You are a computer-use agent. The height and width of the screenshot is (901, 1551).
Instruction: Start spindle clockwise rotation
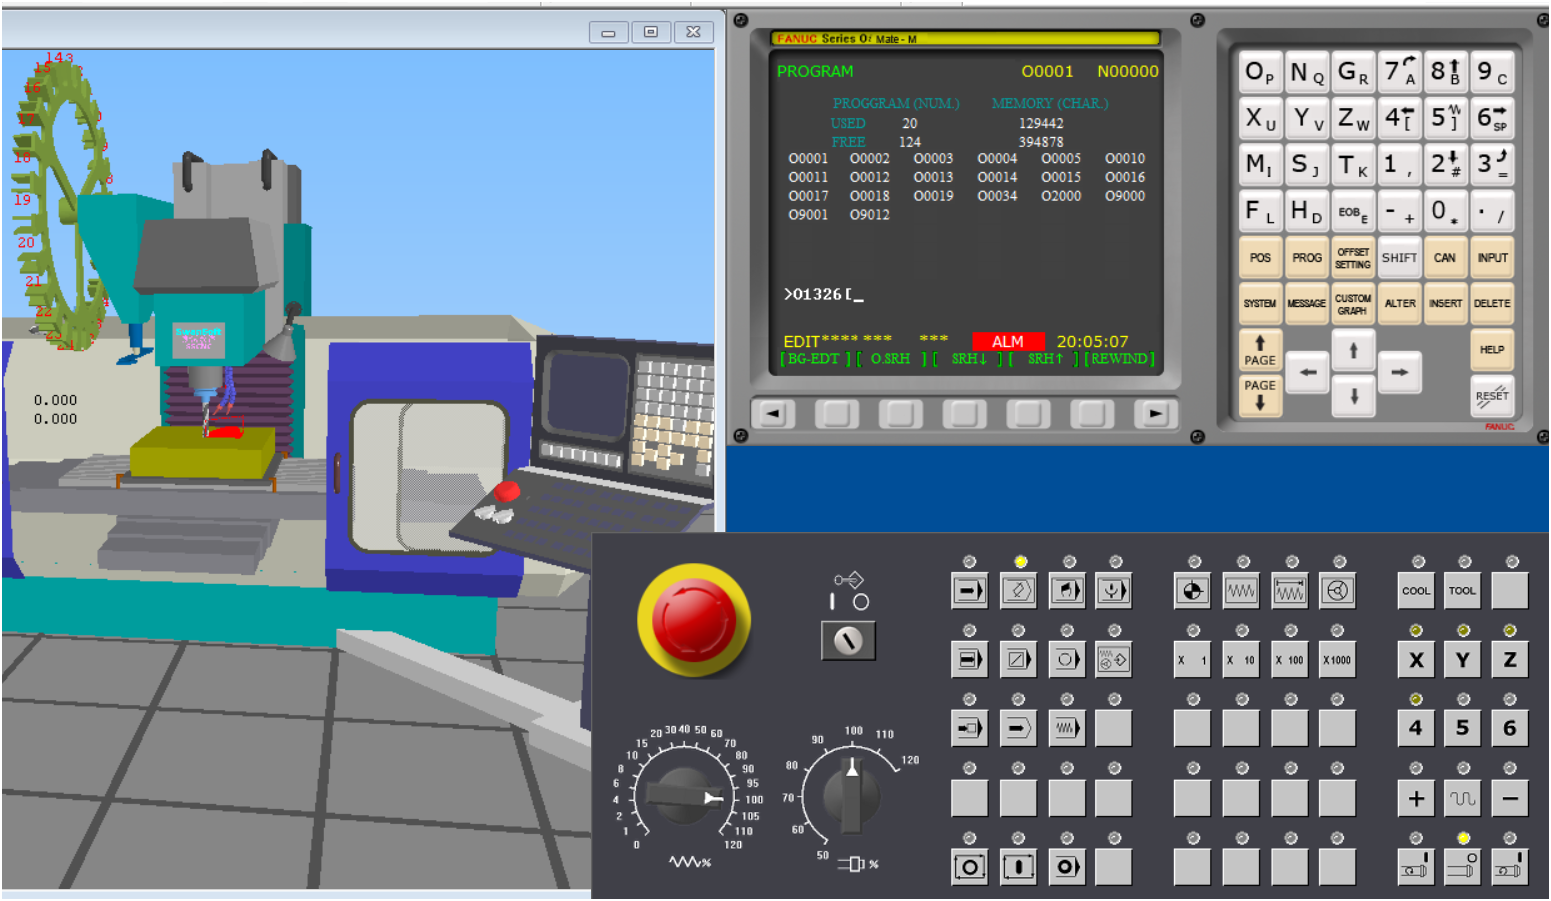coord(1415,867)
